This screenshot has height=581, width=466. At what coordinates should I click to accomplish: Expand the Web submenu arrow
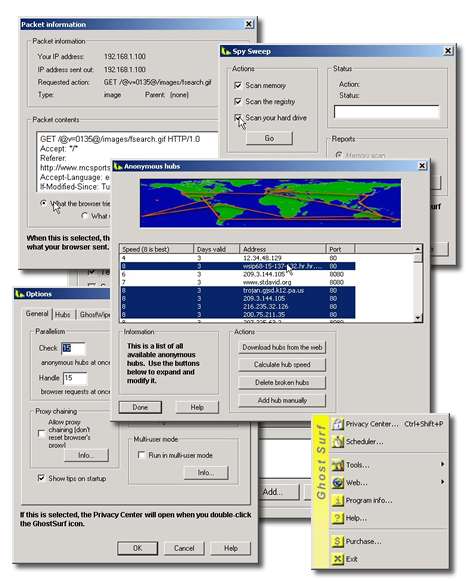pos(442,482)
